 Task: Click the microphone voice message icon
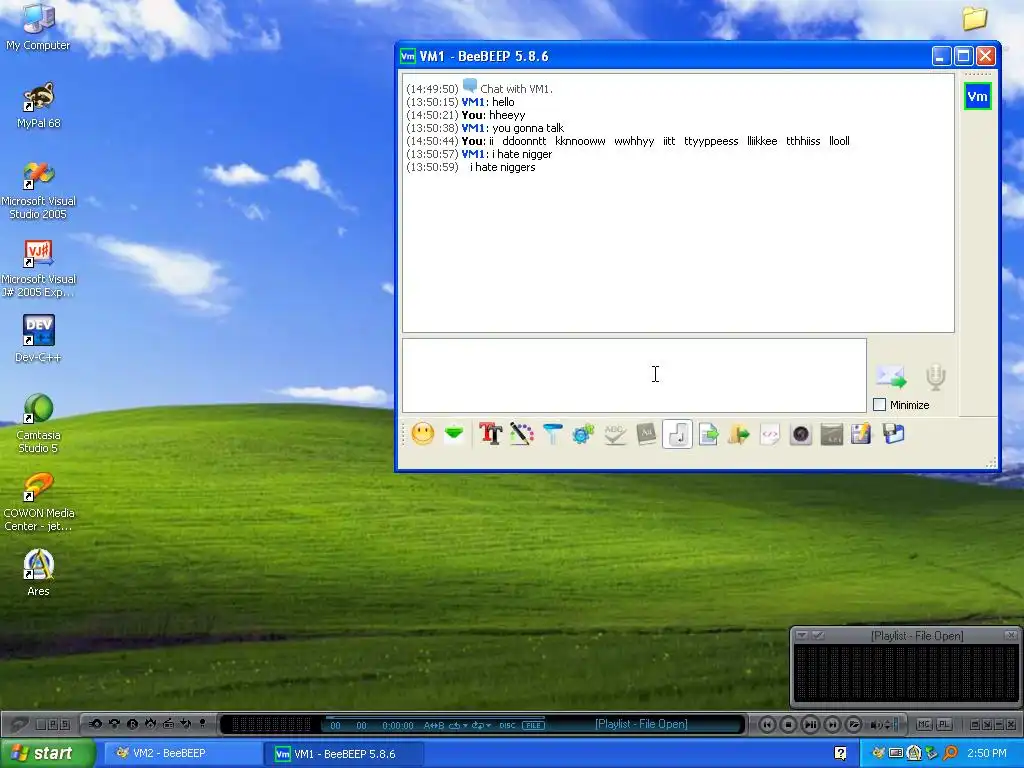935,377
